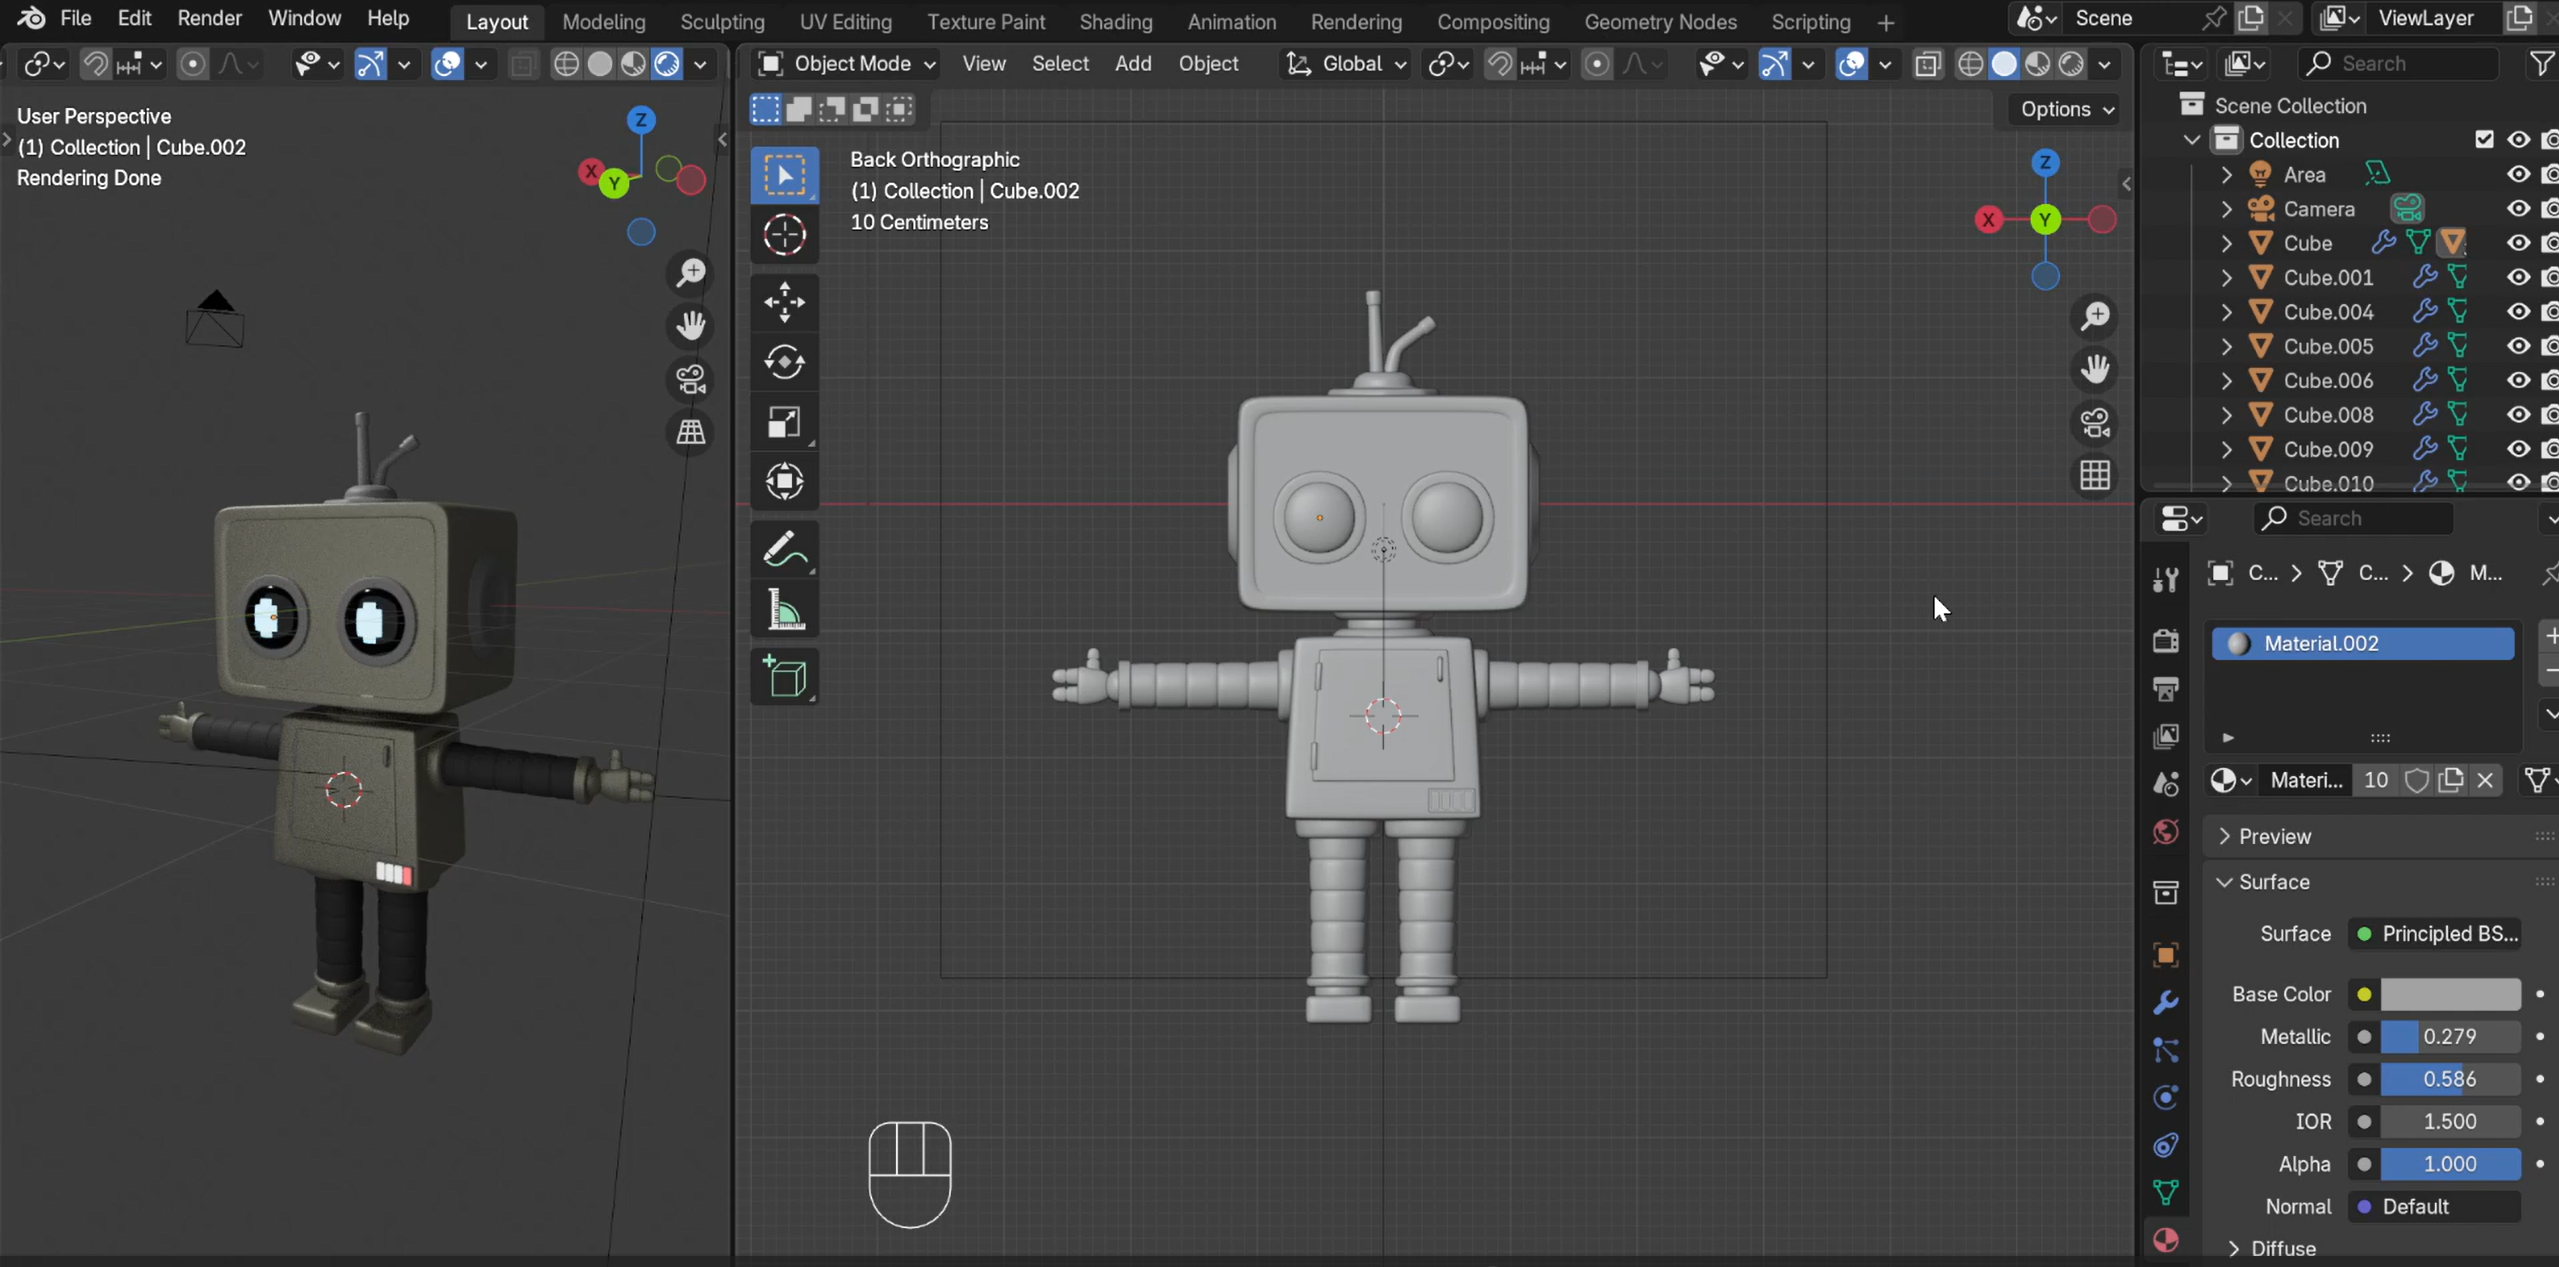This screenshot has width=2559, height=1267.
Task: Select the Rotate tool
Action: tap(785, 362)
